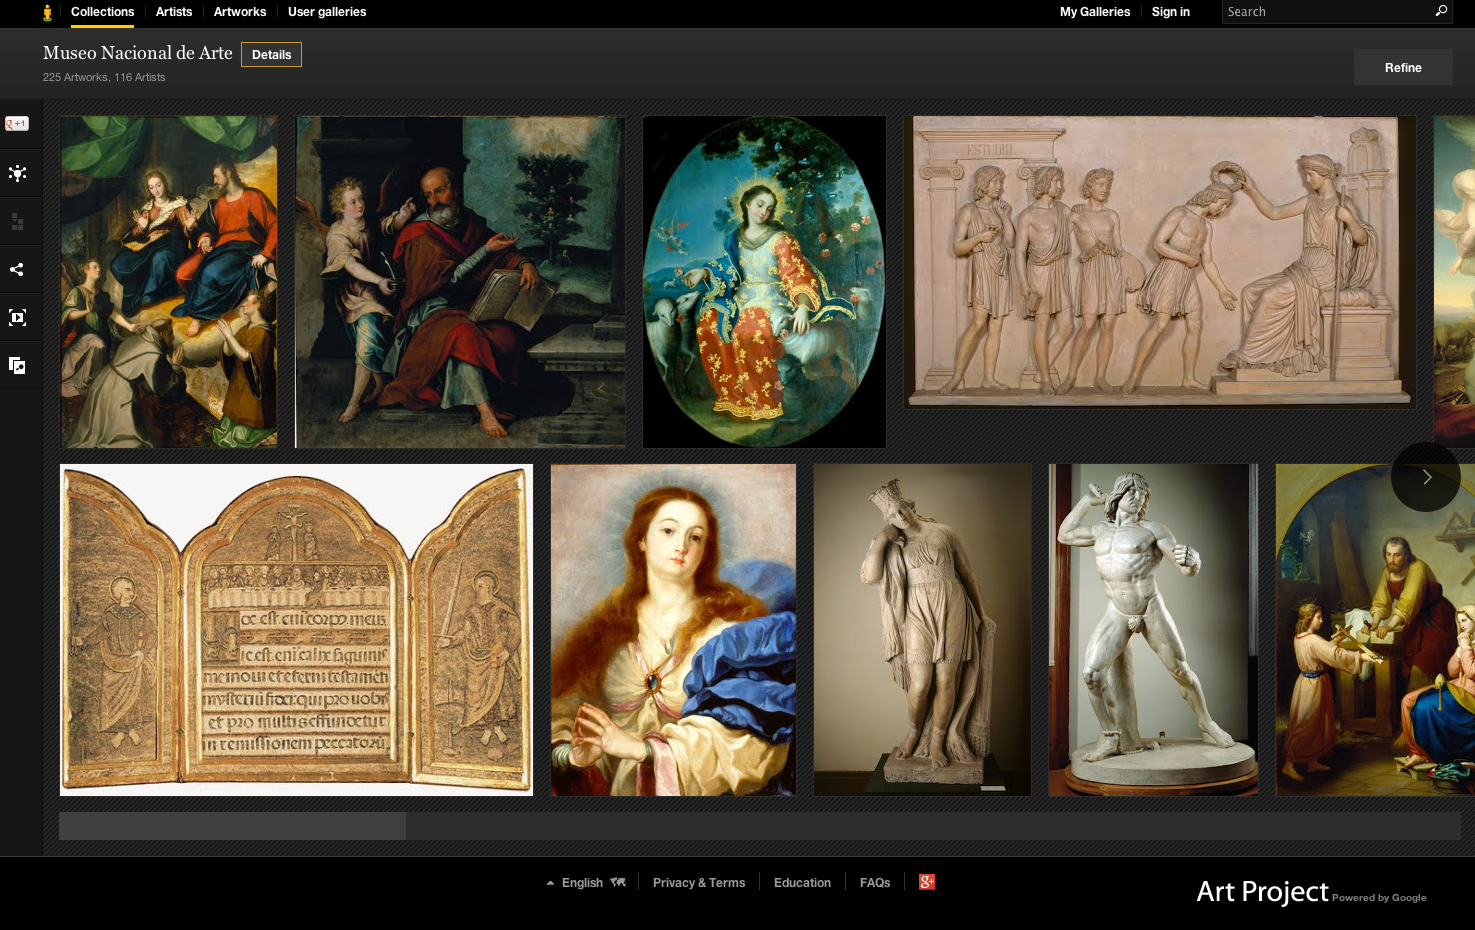Image resolution: width=1475 pixels, height=930 pixels.
Task: Open the red-haired Virgin portrait thumbnail
Action: point(673,630)
